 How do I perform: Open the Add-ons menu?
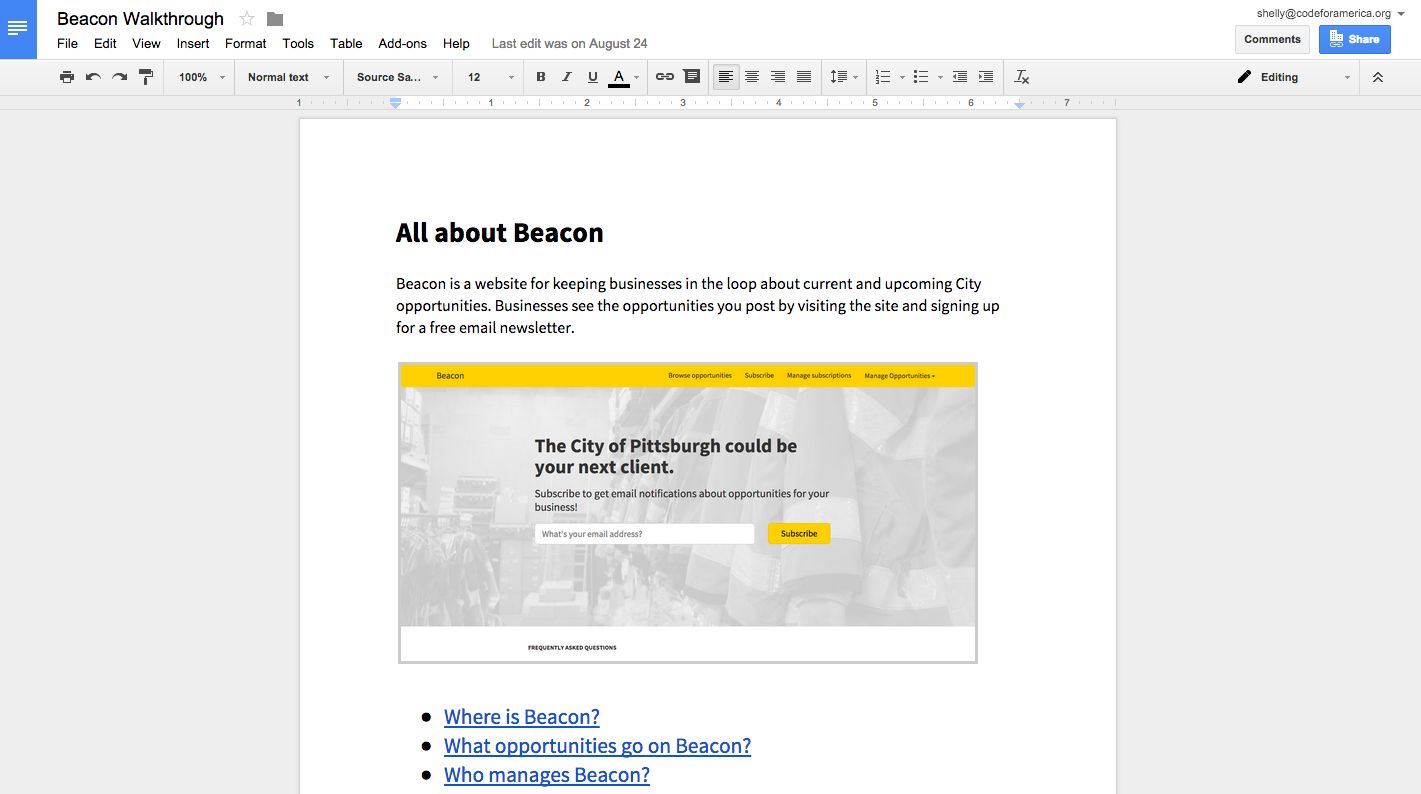402,43
